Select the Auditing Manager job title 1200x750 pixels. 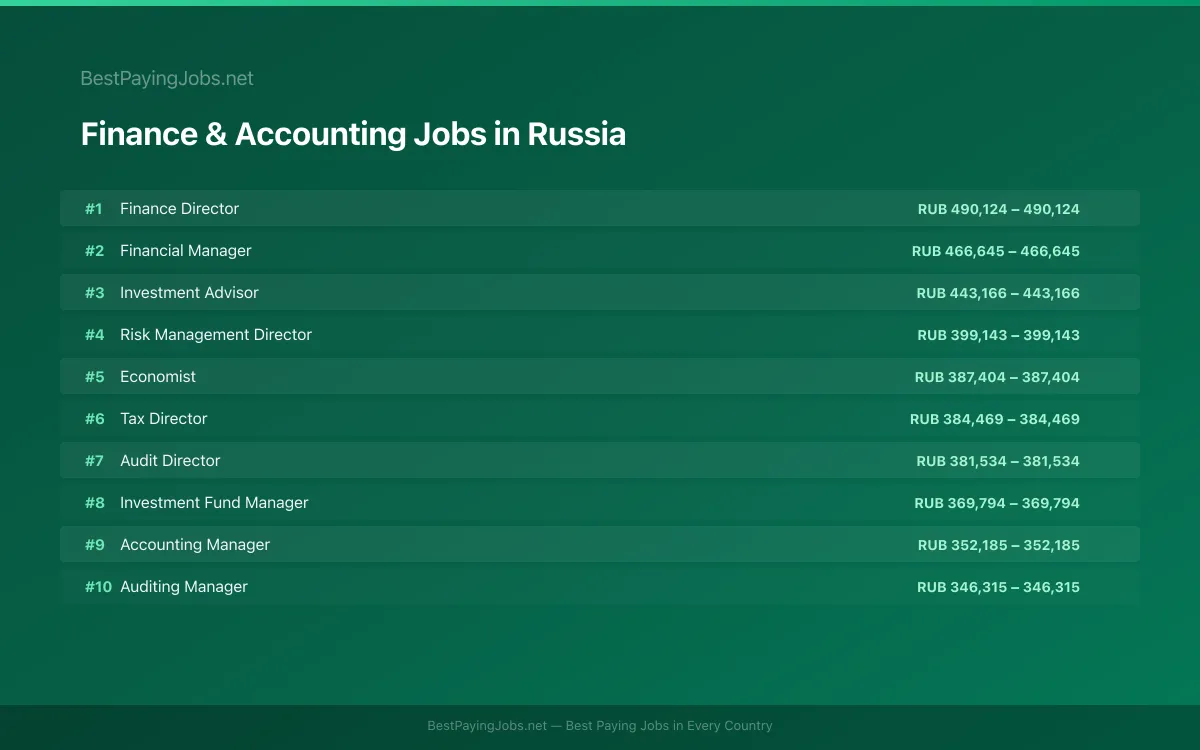[184, 587]
